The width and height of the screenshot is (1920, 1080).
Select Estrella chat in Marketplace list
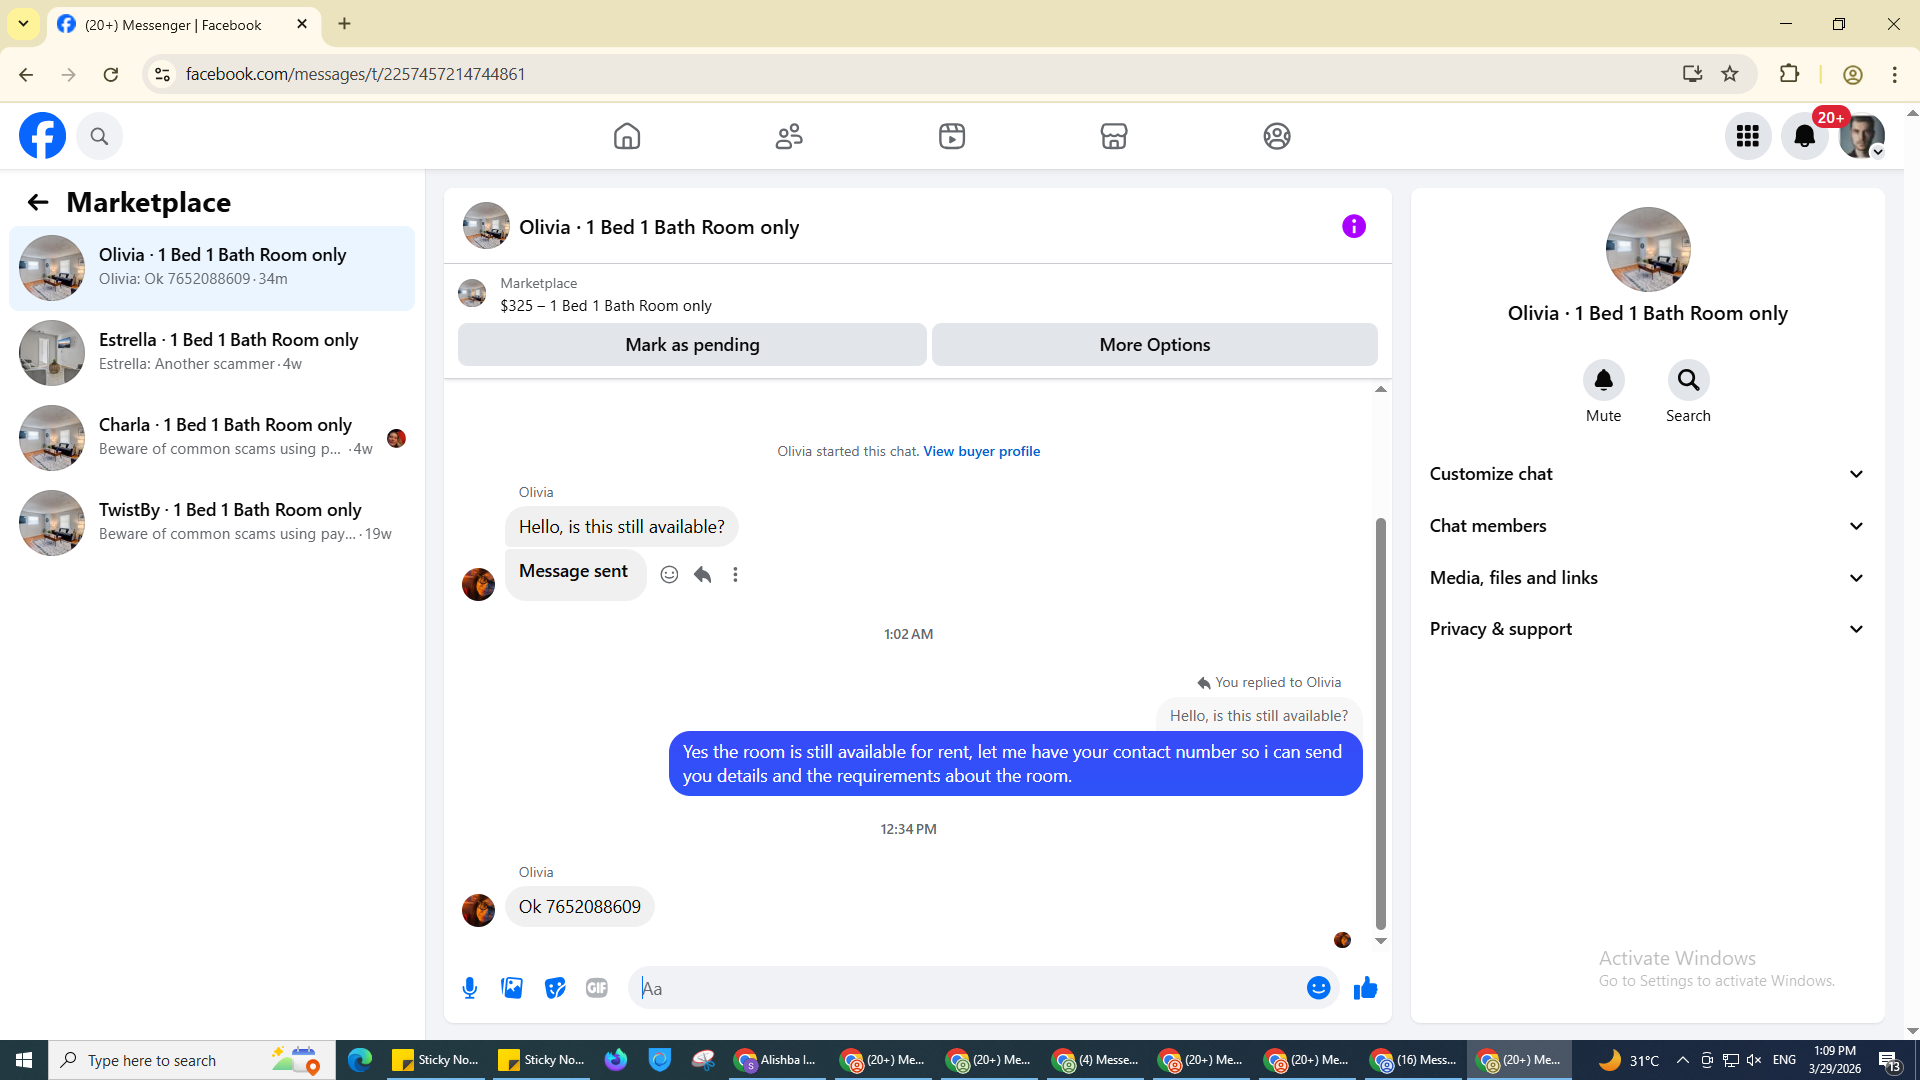click(x=212, y=353)
